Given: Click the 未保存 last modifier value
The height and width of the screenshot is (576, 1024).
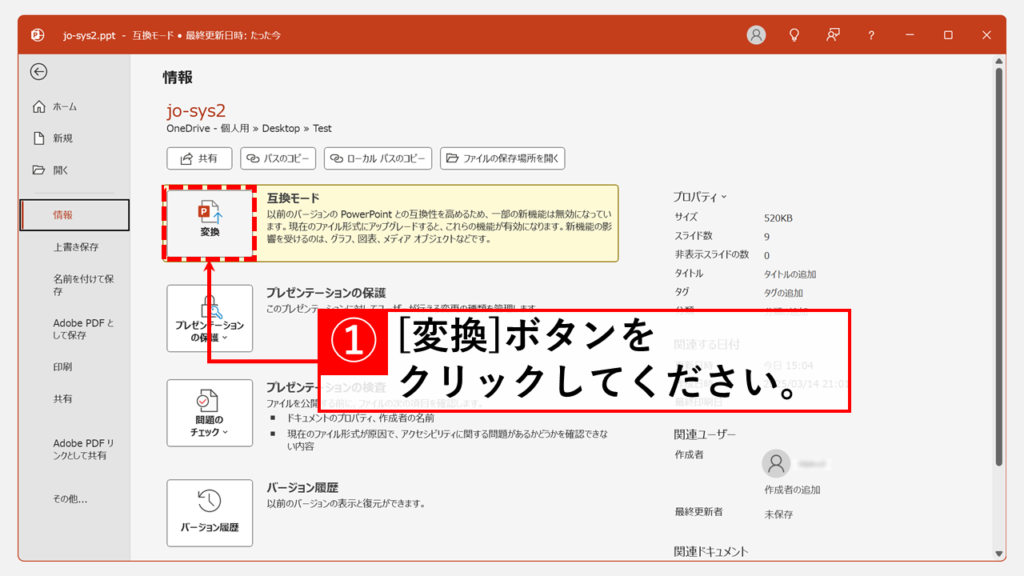Looking at the screenshot, I should click(778, 515).
